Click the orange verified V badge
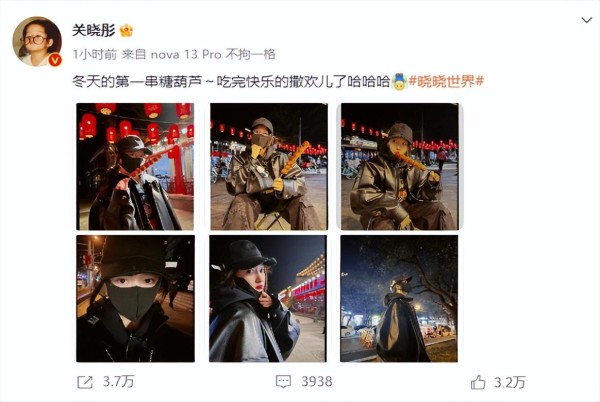 point(55,60)
